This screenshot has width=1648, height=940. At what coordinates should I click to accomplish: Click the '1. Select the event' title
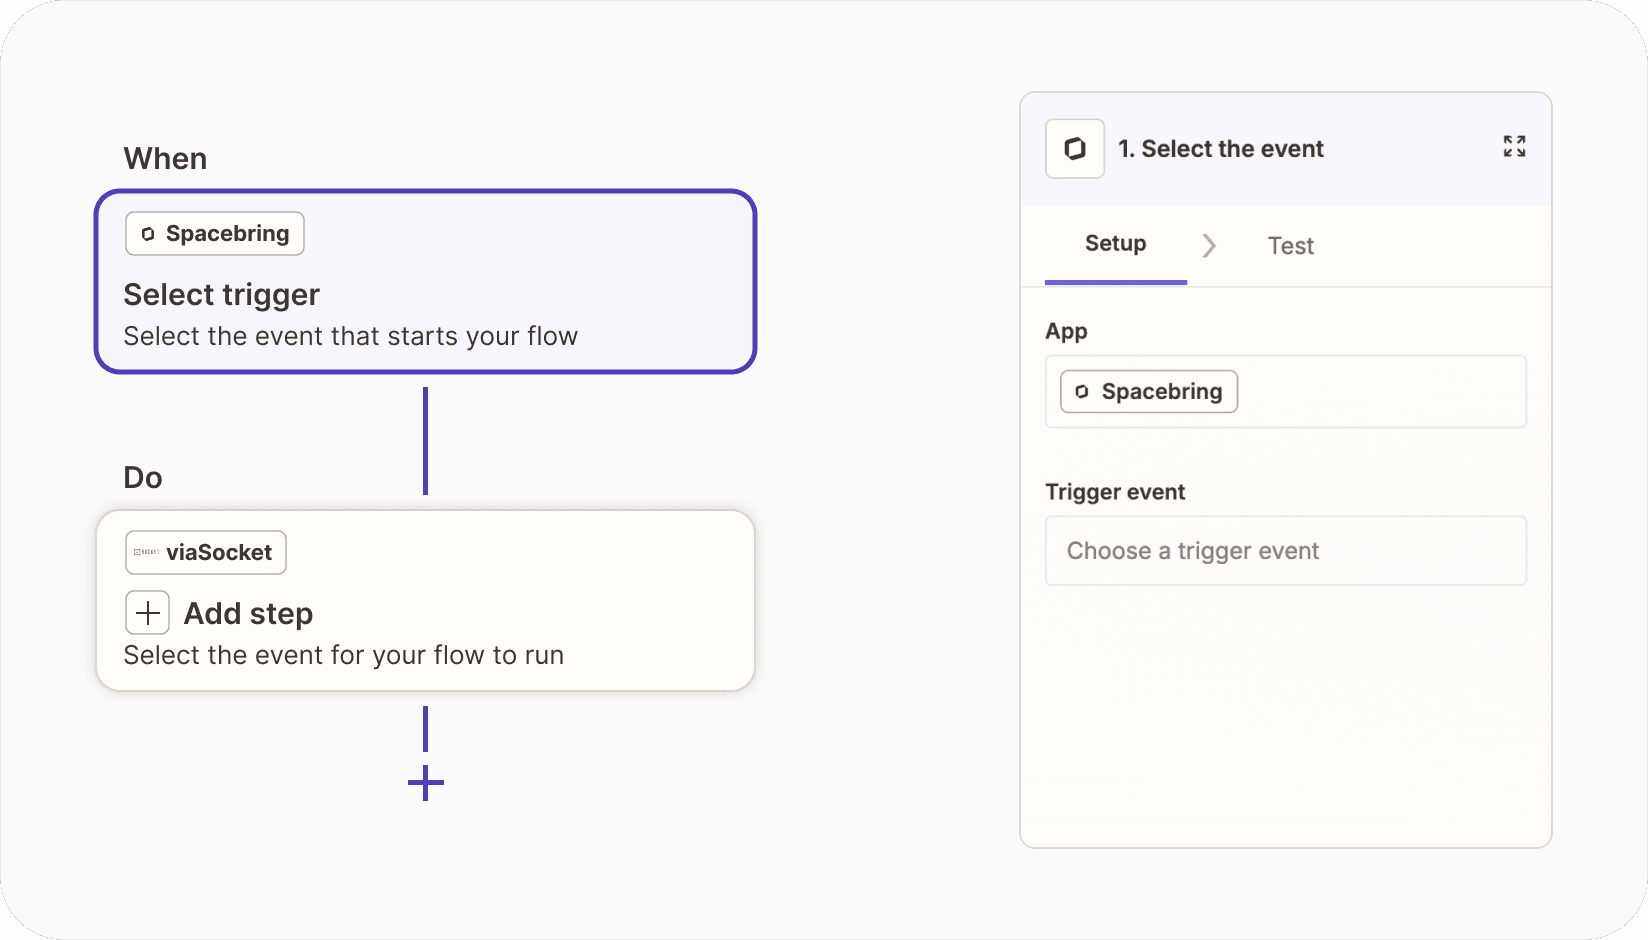[x=1221, y=149]
